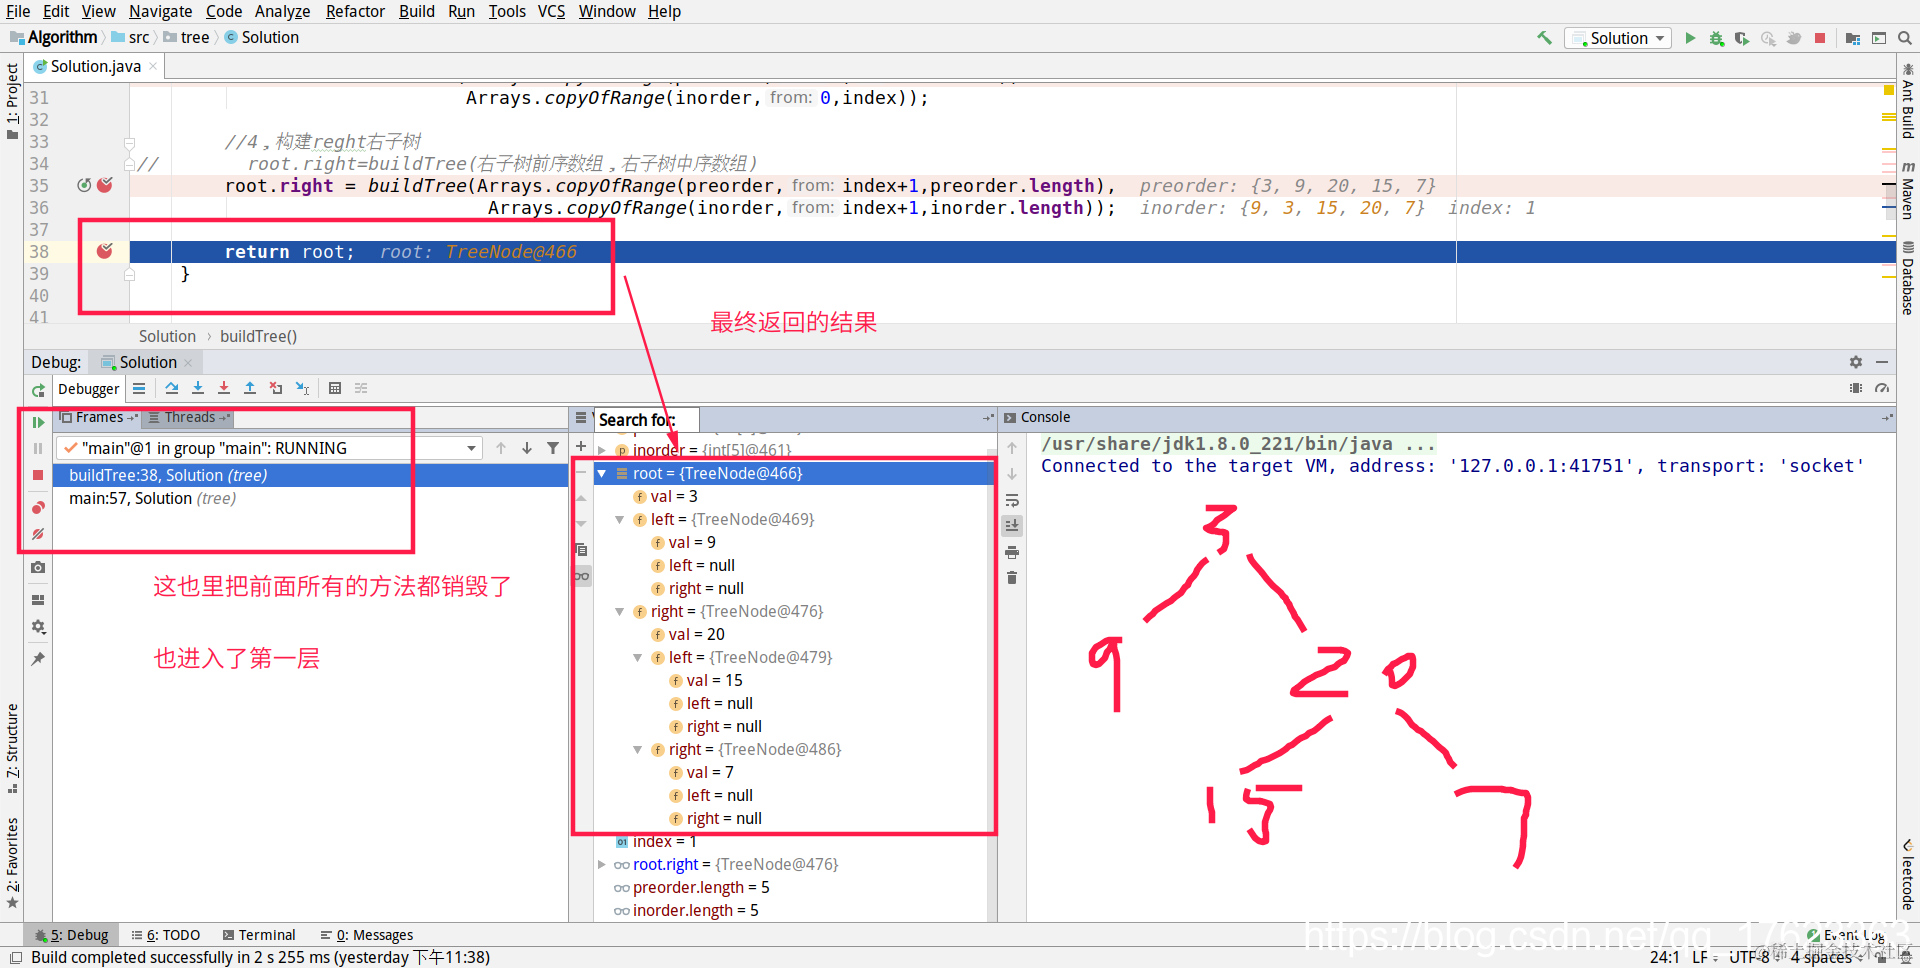Image resolution: width=1920 pixels, height=968 pixels.
Task: Toggle the frames filter funnel icon
Action: point(553,448)
